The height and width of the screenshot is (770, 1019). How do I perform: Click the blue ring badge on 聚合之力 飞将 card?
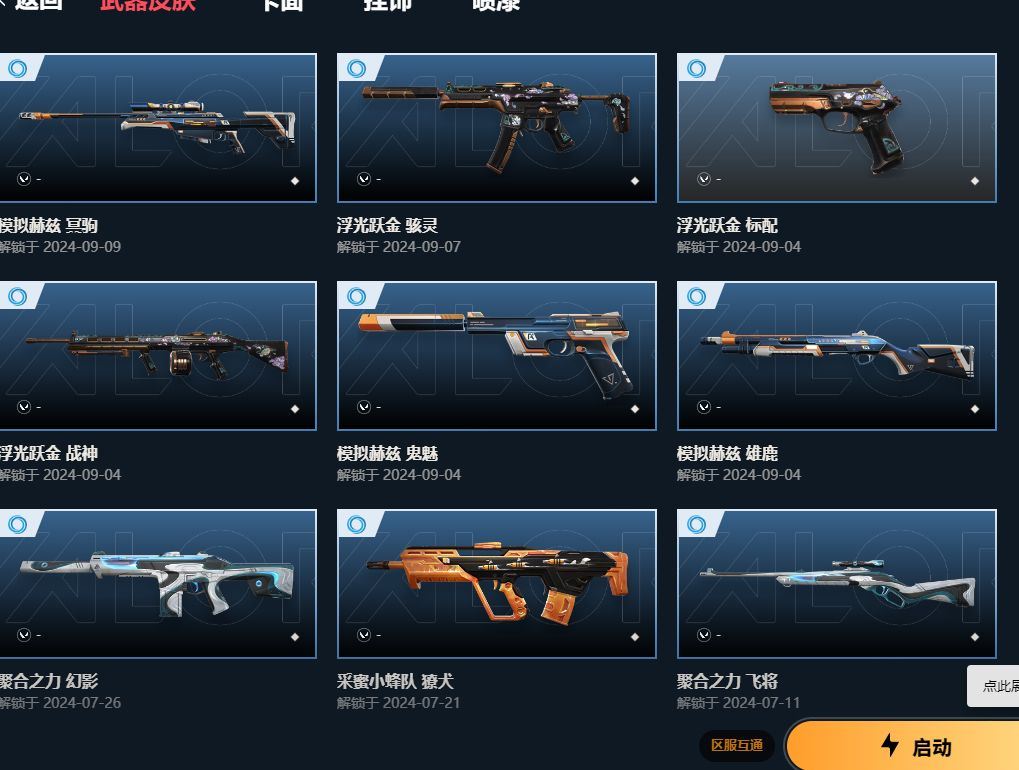[x=696, y=524]
